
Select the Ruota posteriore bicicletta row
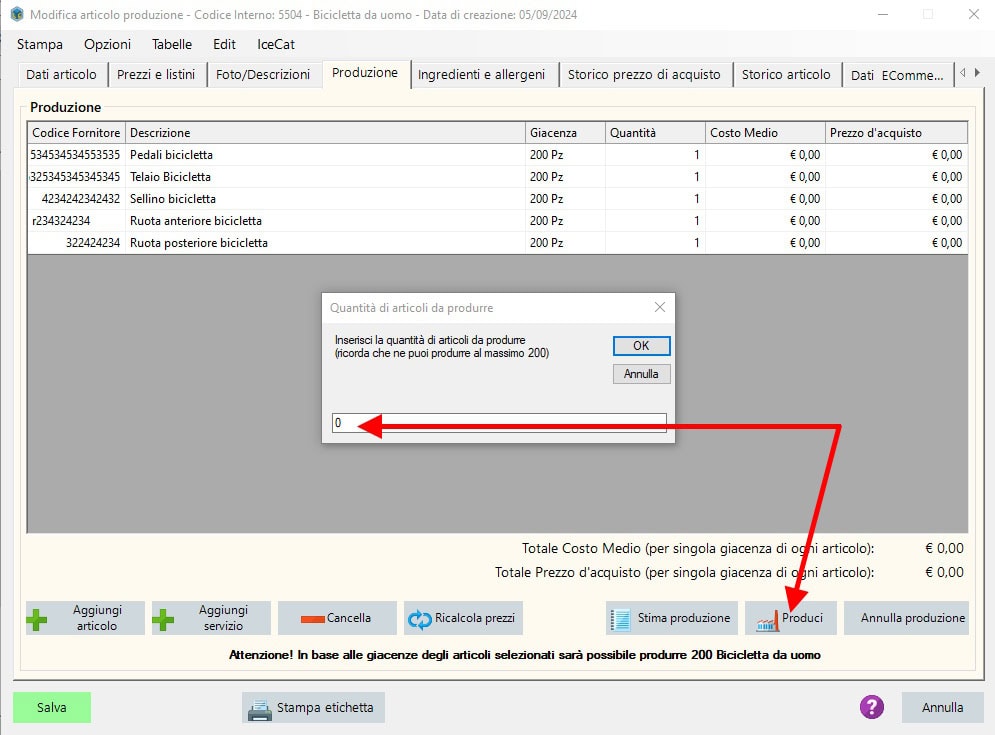click(x=498, y=243)
